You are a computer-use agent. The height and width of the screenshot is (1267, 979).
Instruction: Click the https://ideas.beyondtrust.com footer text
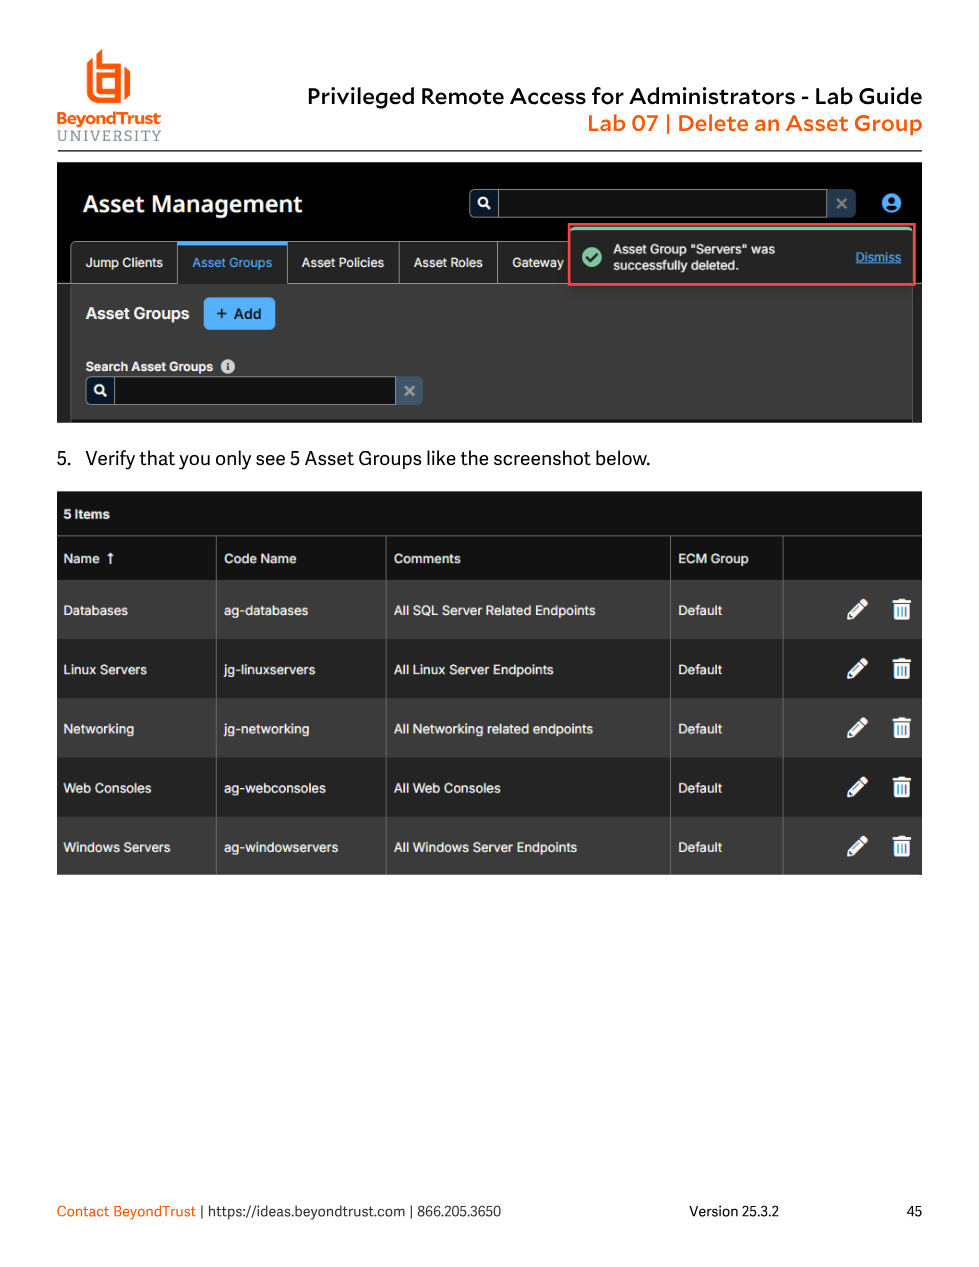[x=306, y=1211]
